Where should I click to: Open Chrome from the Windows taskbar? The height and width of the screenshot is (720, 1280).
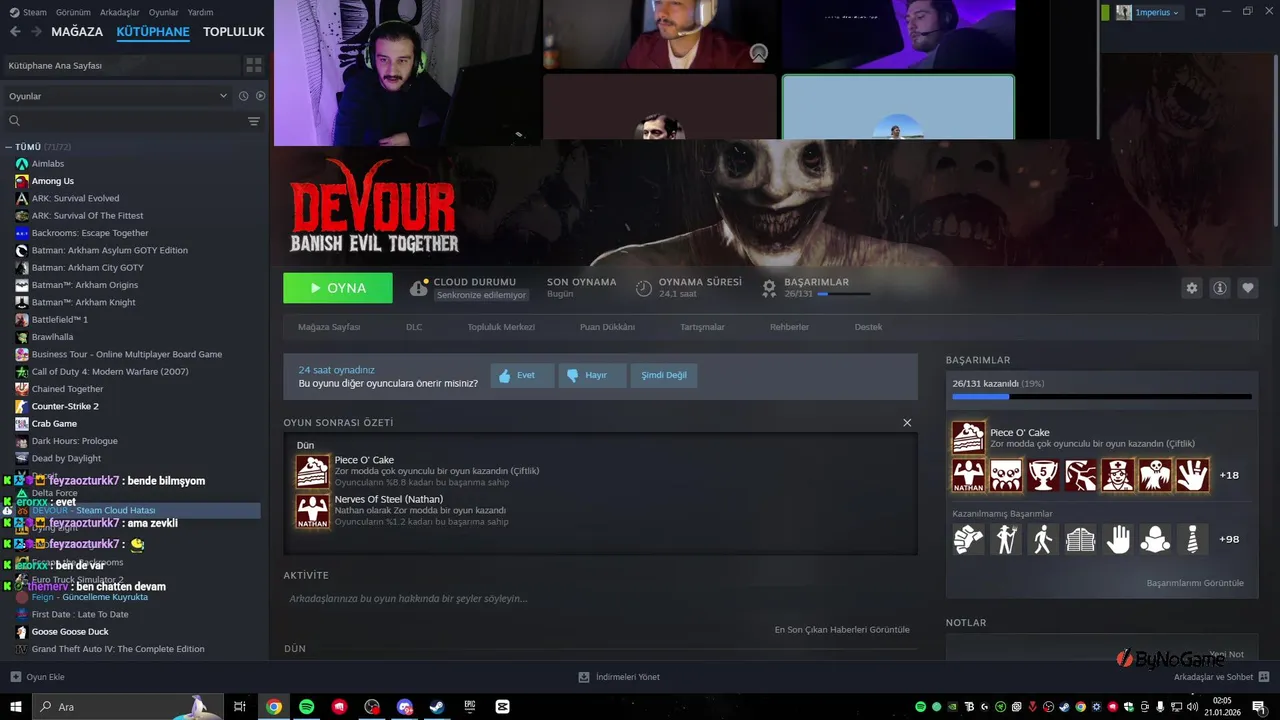coord(273,706)
